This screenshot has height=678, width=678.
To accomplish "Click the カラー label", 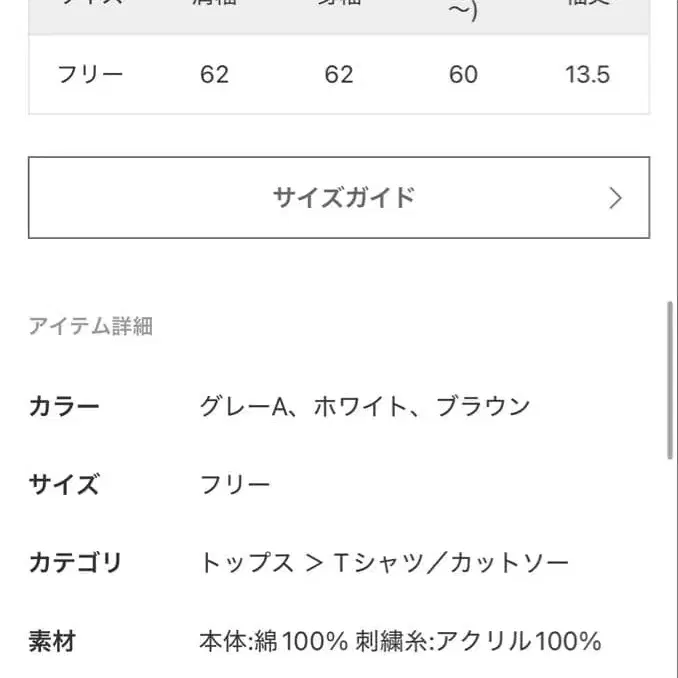I will (x=64, y=407).
